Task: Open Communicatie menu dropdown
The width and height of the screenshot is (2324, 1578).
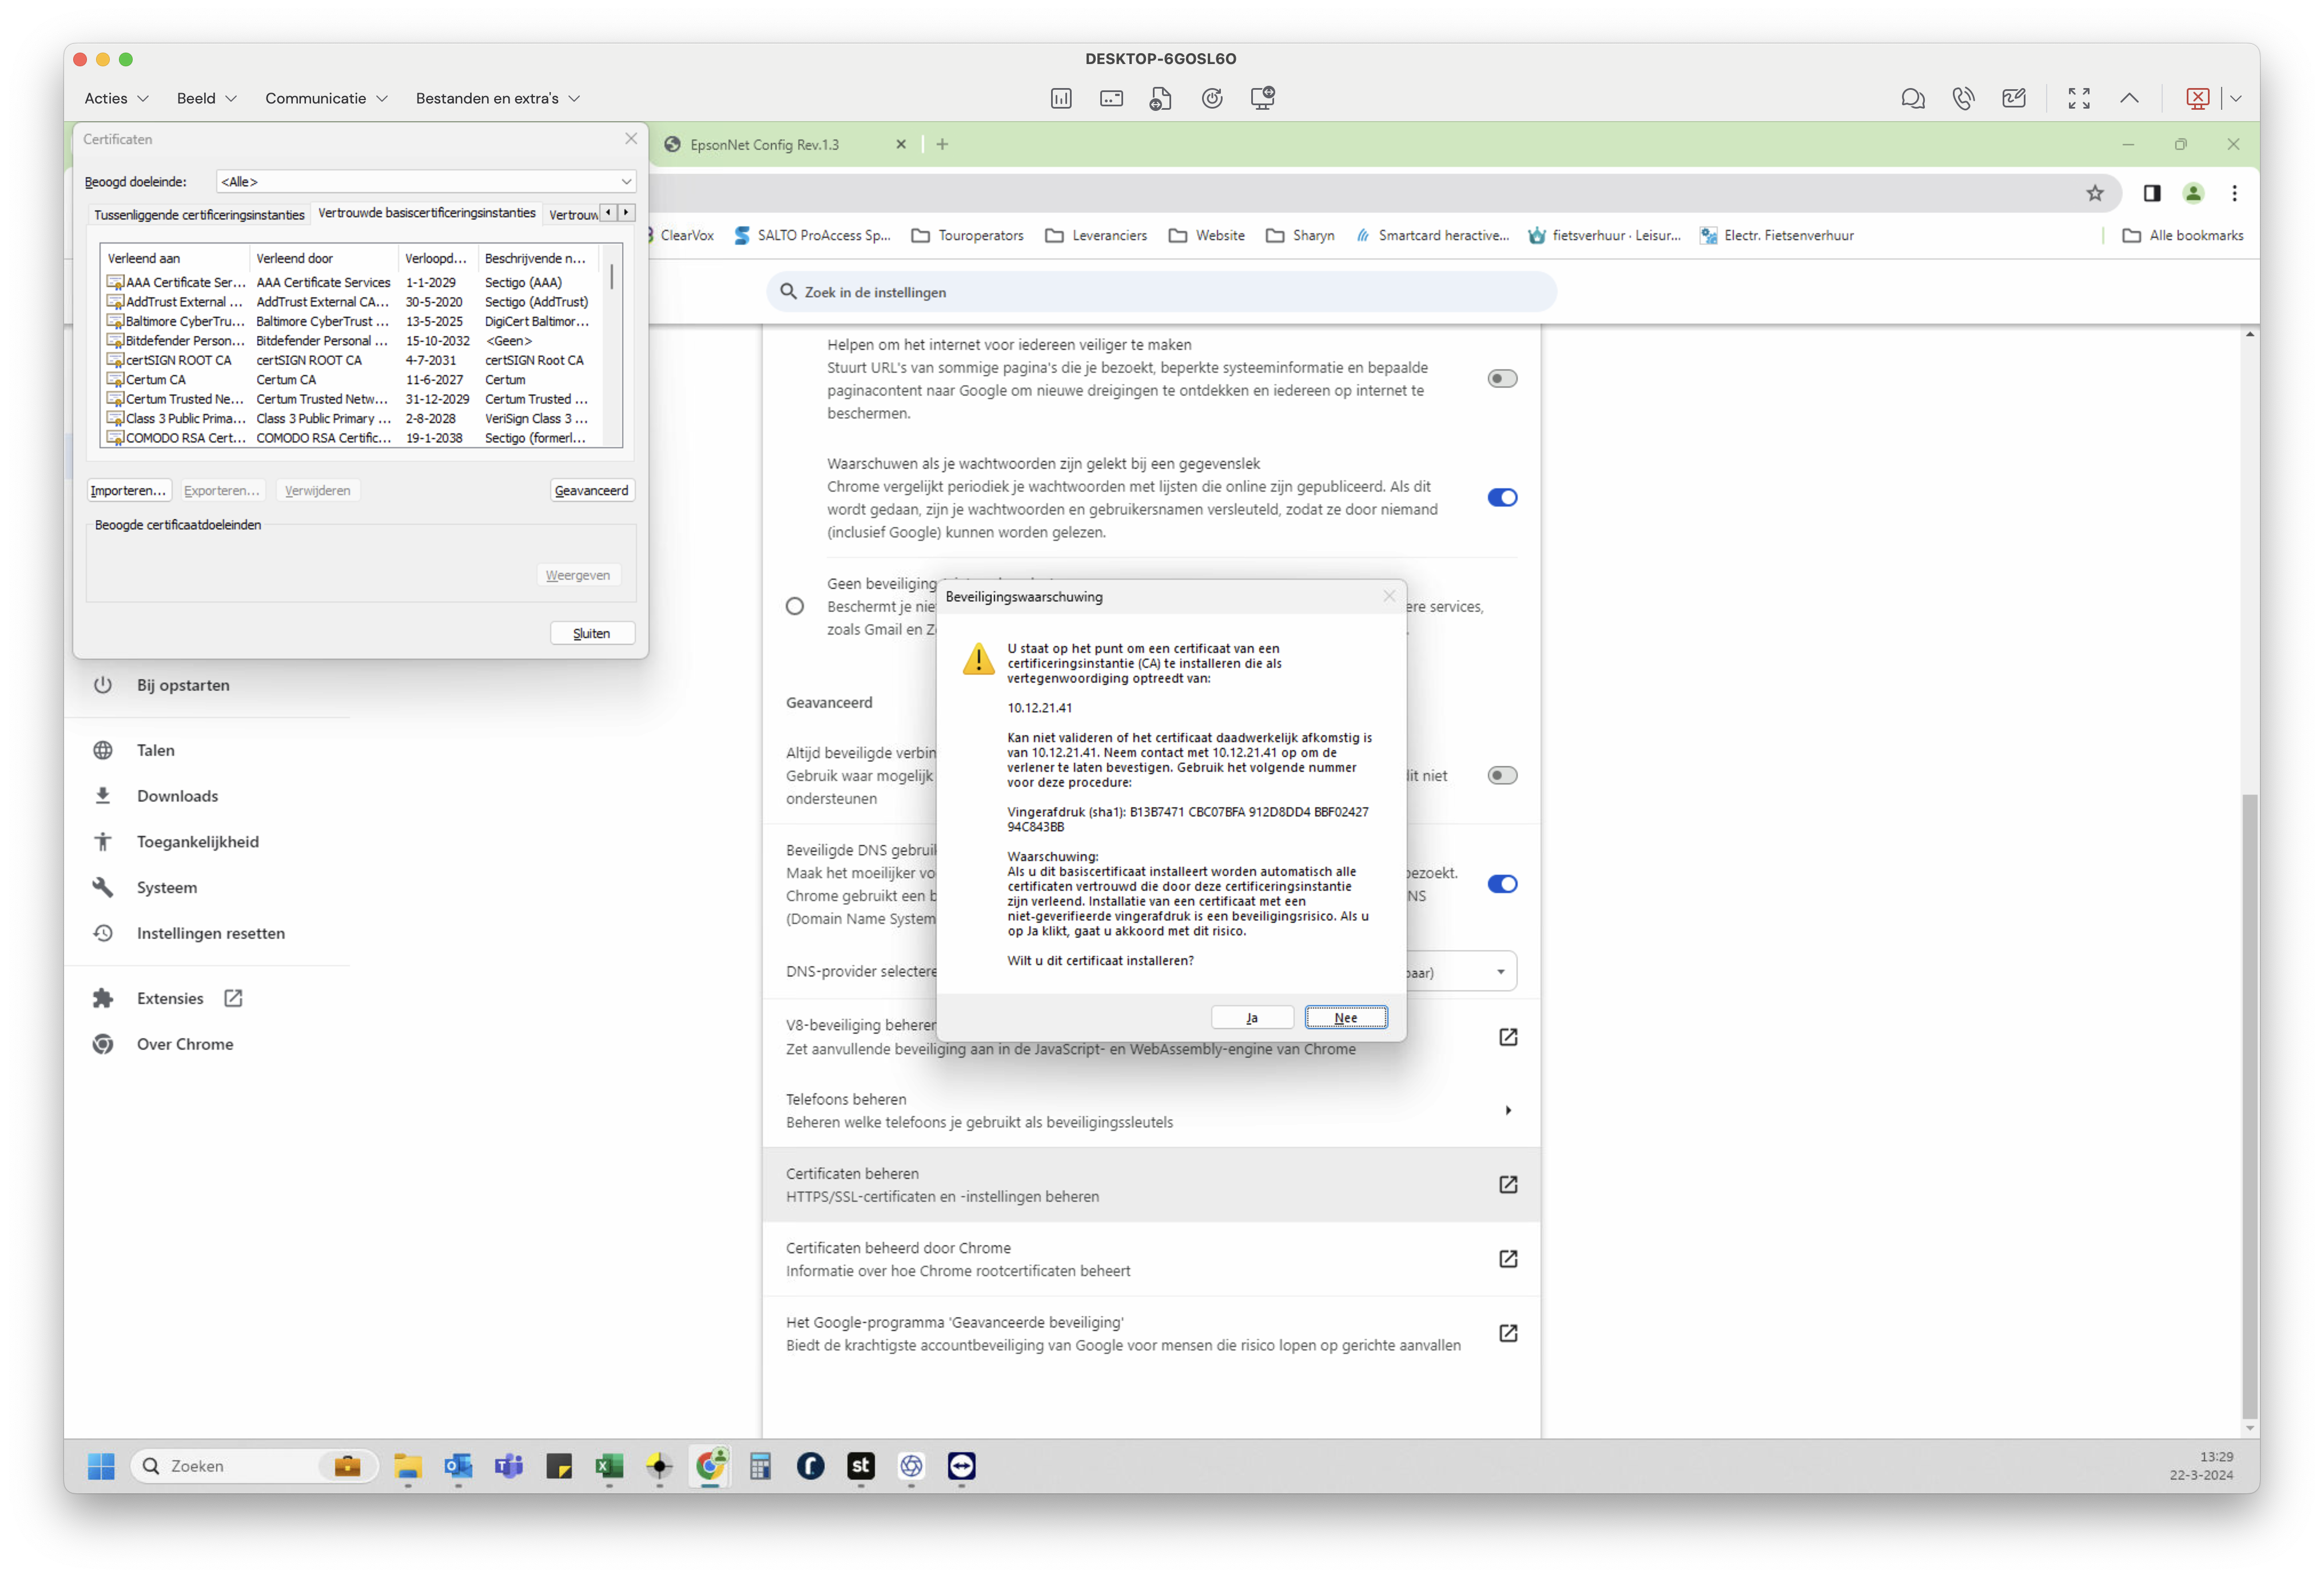Action: coord(326,98)
